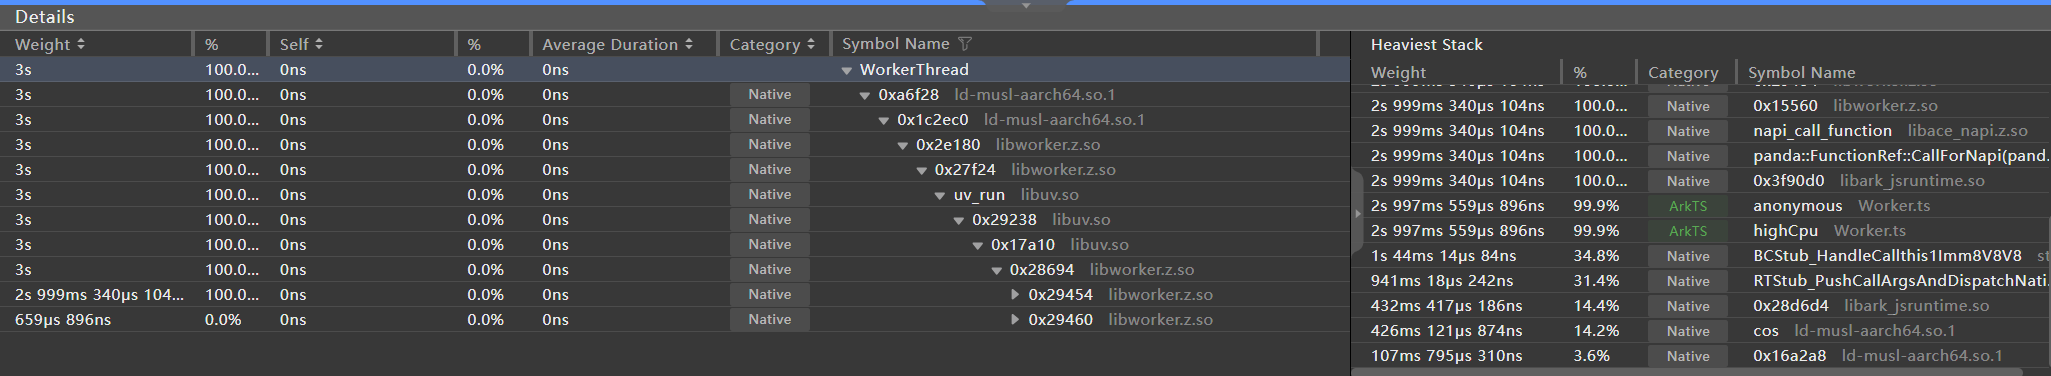2051x376 pixels.
Task: Expand the 0x29460 libworker node
Action: coord(1015,320)
